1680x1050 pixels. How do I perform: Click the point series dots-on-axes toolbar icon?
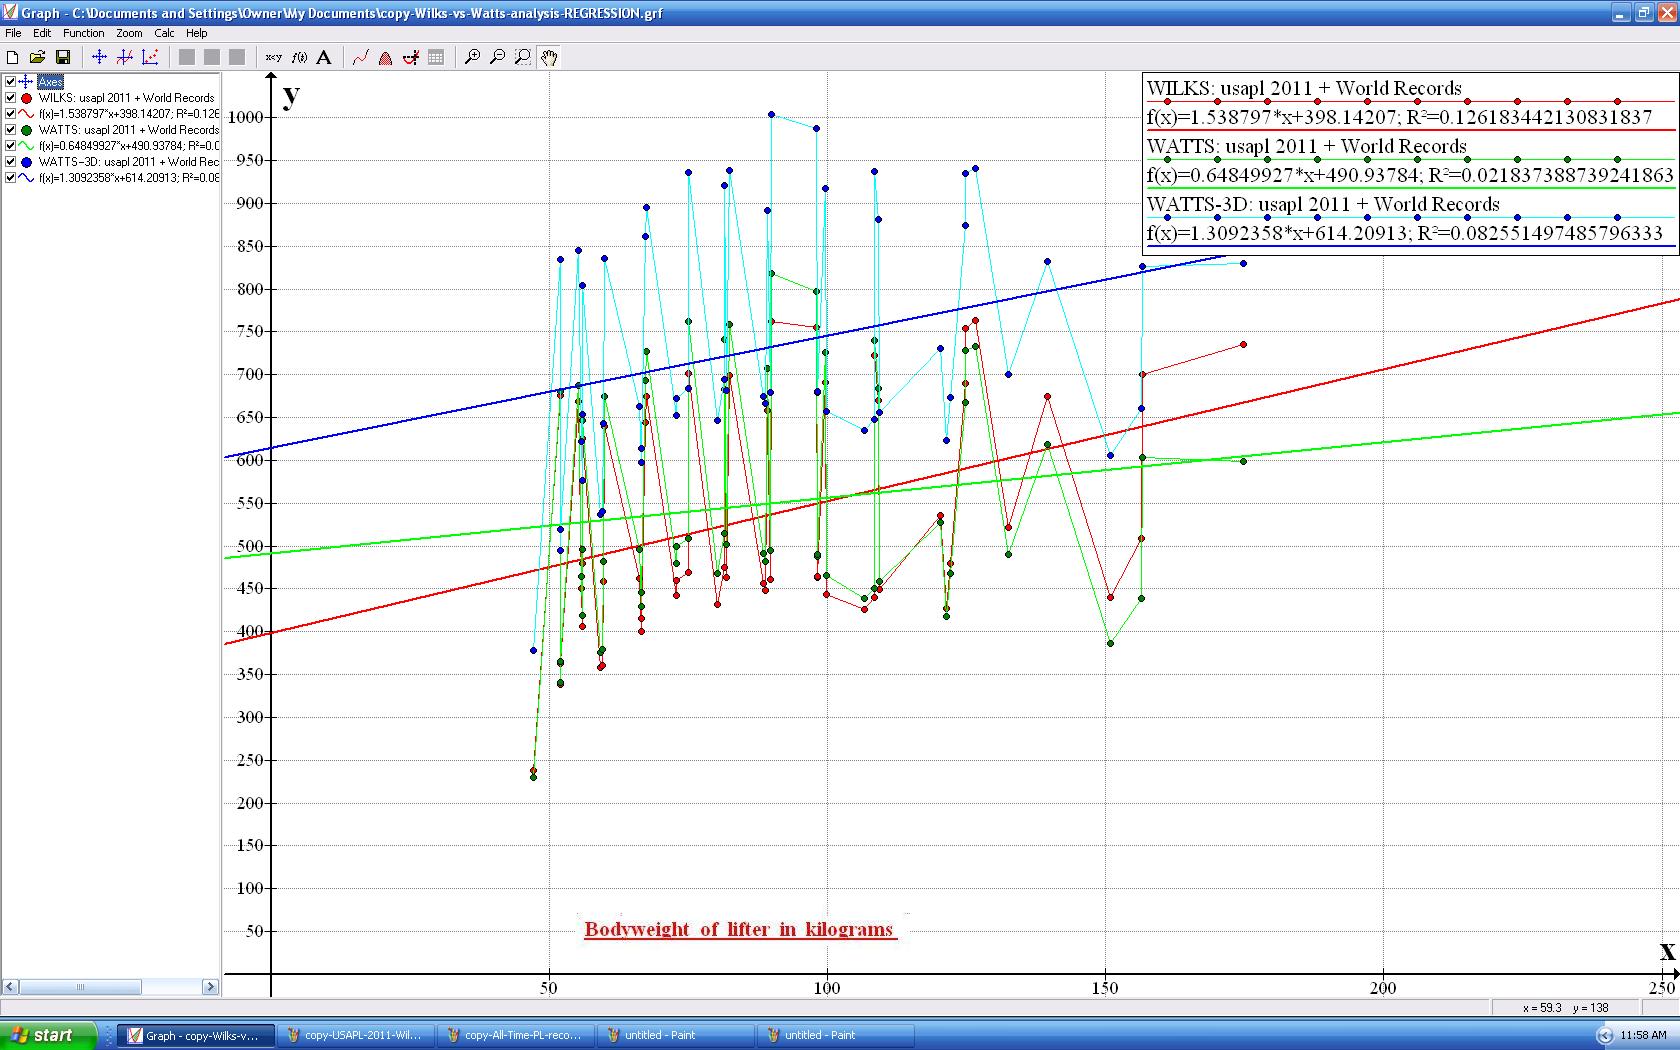point(150,57)
